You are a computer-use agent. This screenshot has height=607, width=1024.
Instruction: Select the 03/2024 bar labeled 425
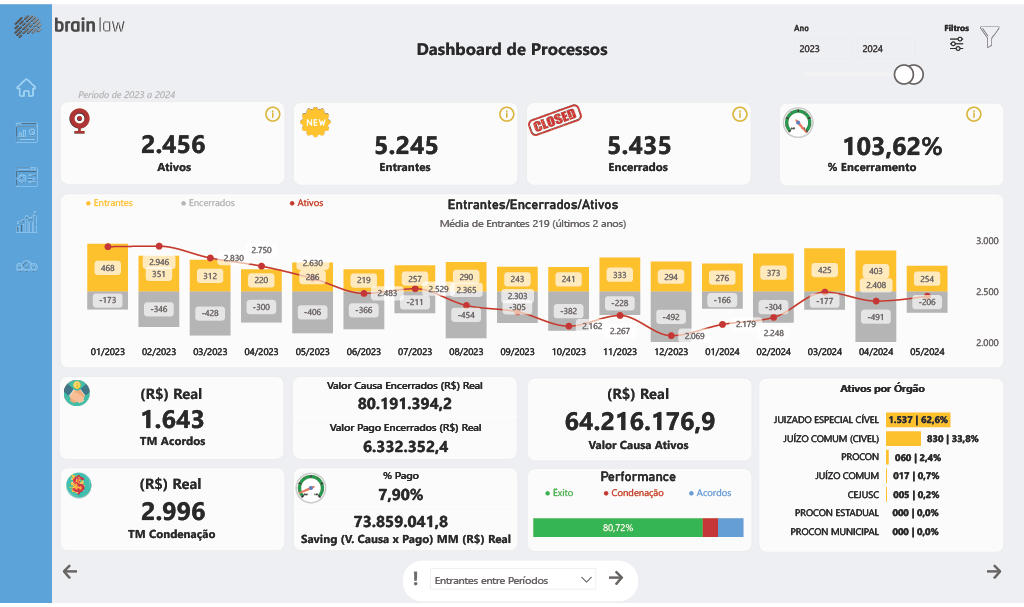(x=825, y=270)
